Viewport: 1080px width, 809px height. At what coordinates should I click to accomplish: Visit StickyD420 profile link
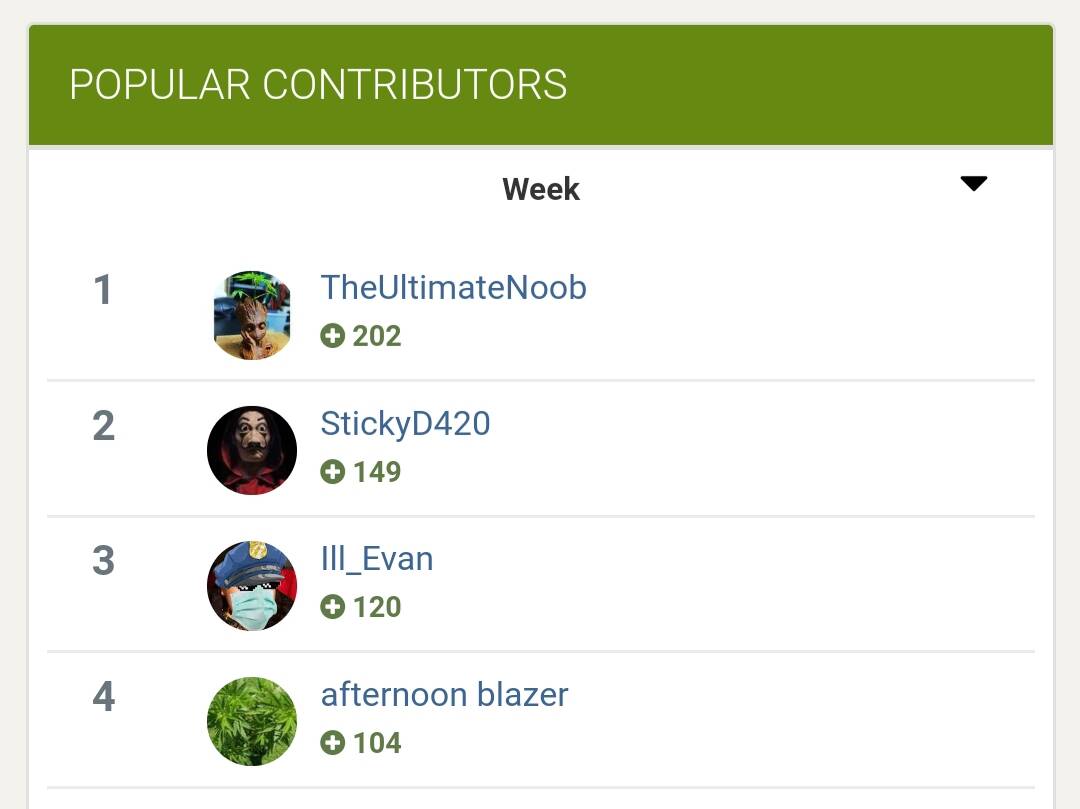click(x=405, y=423)
